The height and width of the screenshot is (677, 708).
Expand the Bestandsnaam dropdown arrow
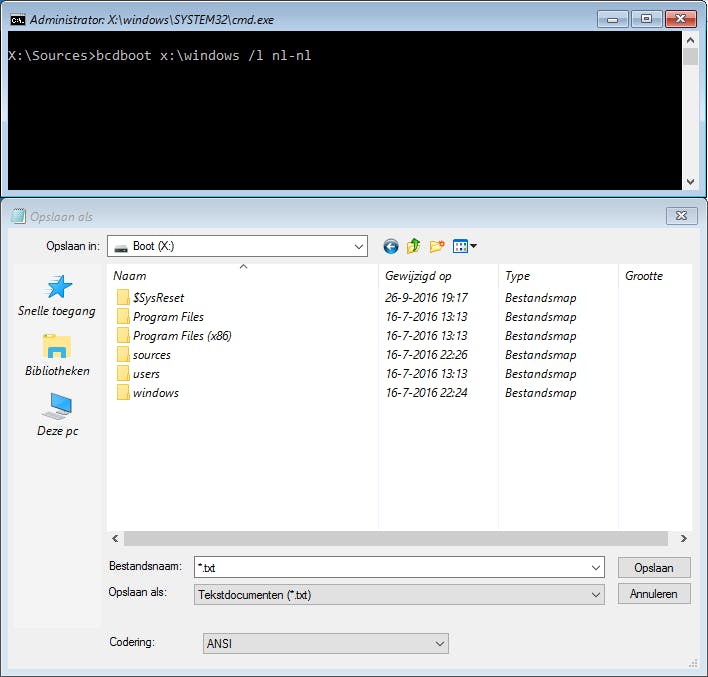coord(596,568)
